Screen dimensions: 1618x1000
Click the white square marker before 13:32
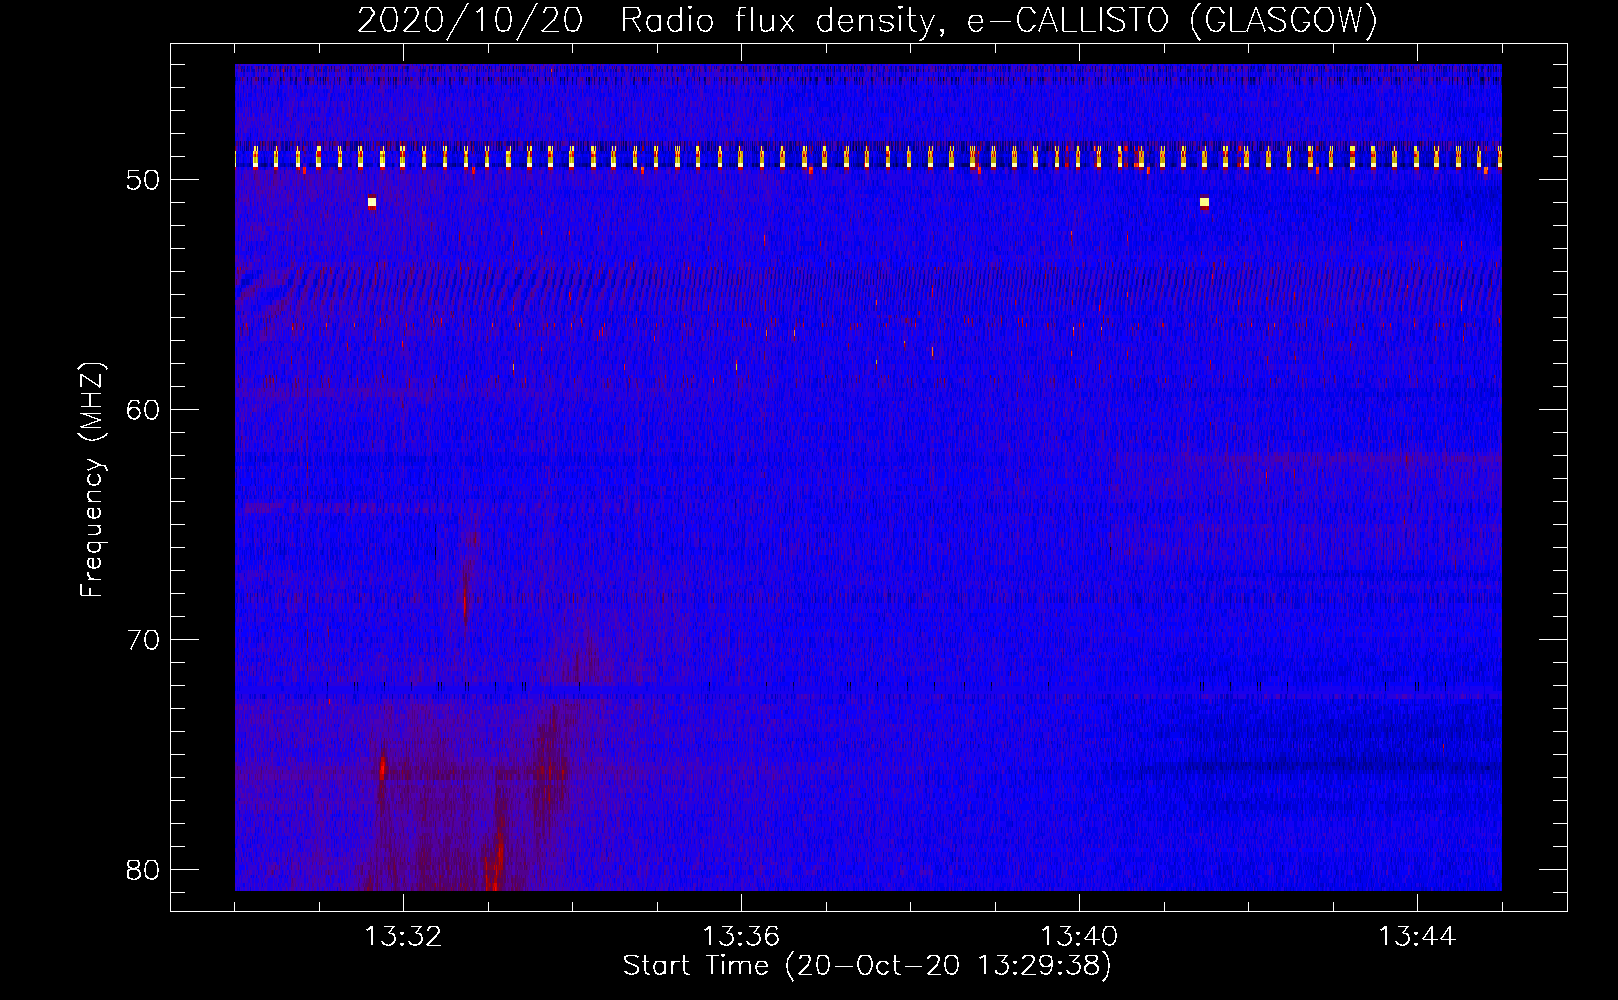tap(372, 202)
